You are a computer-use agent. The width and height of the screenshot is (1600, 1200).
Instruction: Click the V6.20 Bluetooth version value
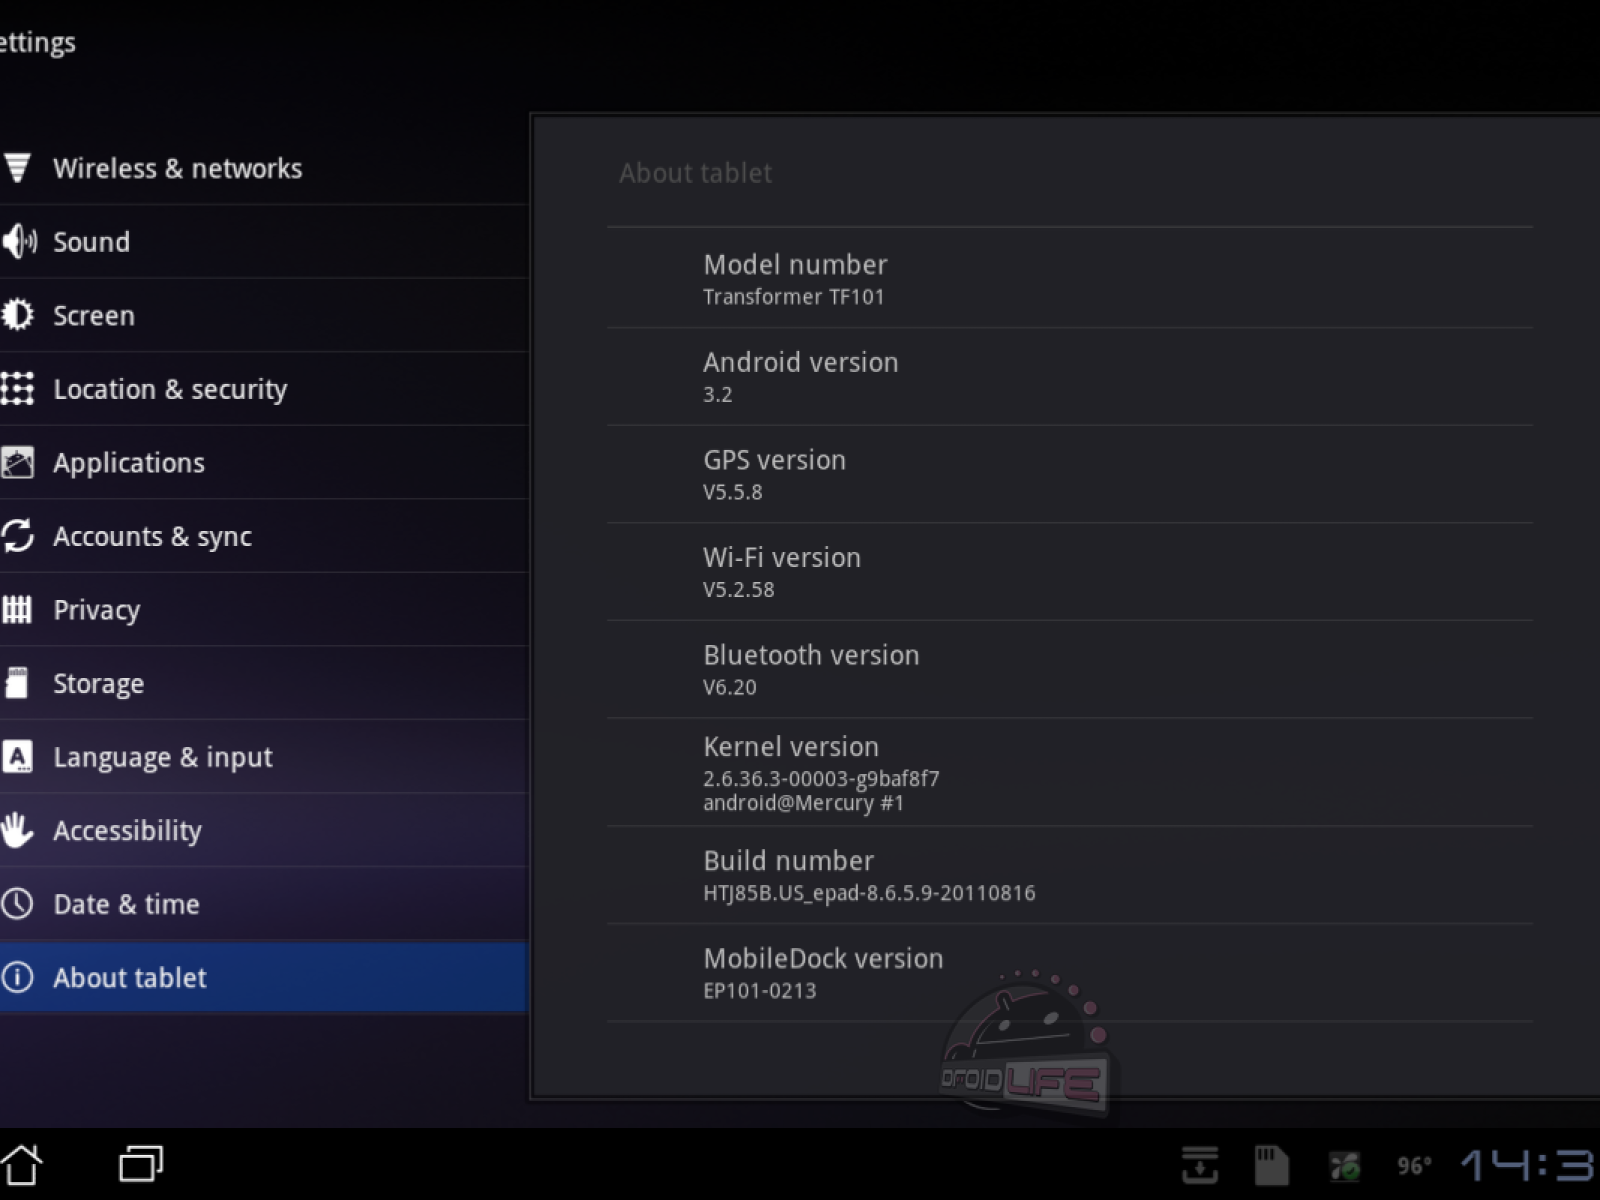[x=730, y=688]
